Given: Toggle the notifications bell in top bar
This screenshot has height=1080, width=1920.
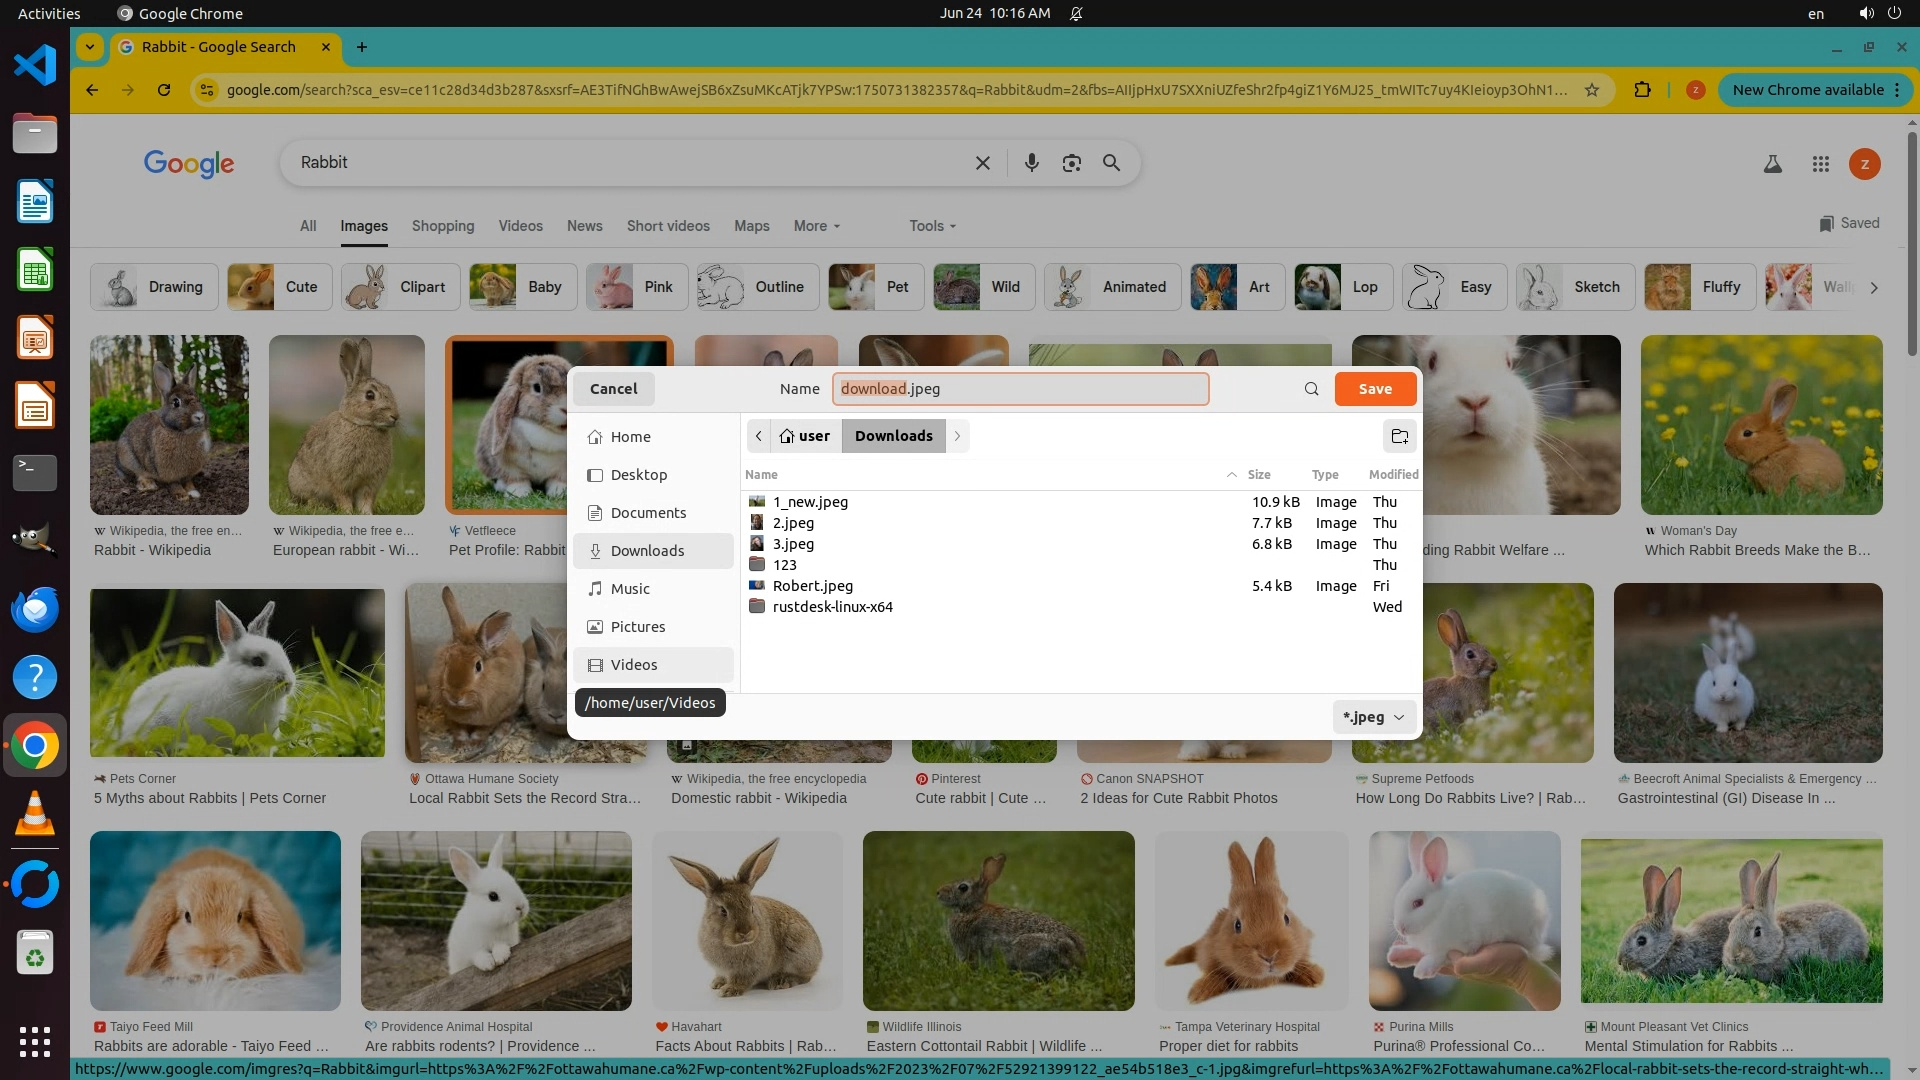Looking at the screenshot, I should coord(1076,13).
